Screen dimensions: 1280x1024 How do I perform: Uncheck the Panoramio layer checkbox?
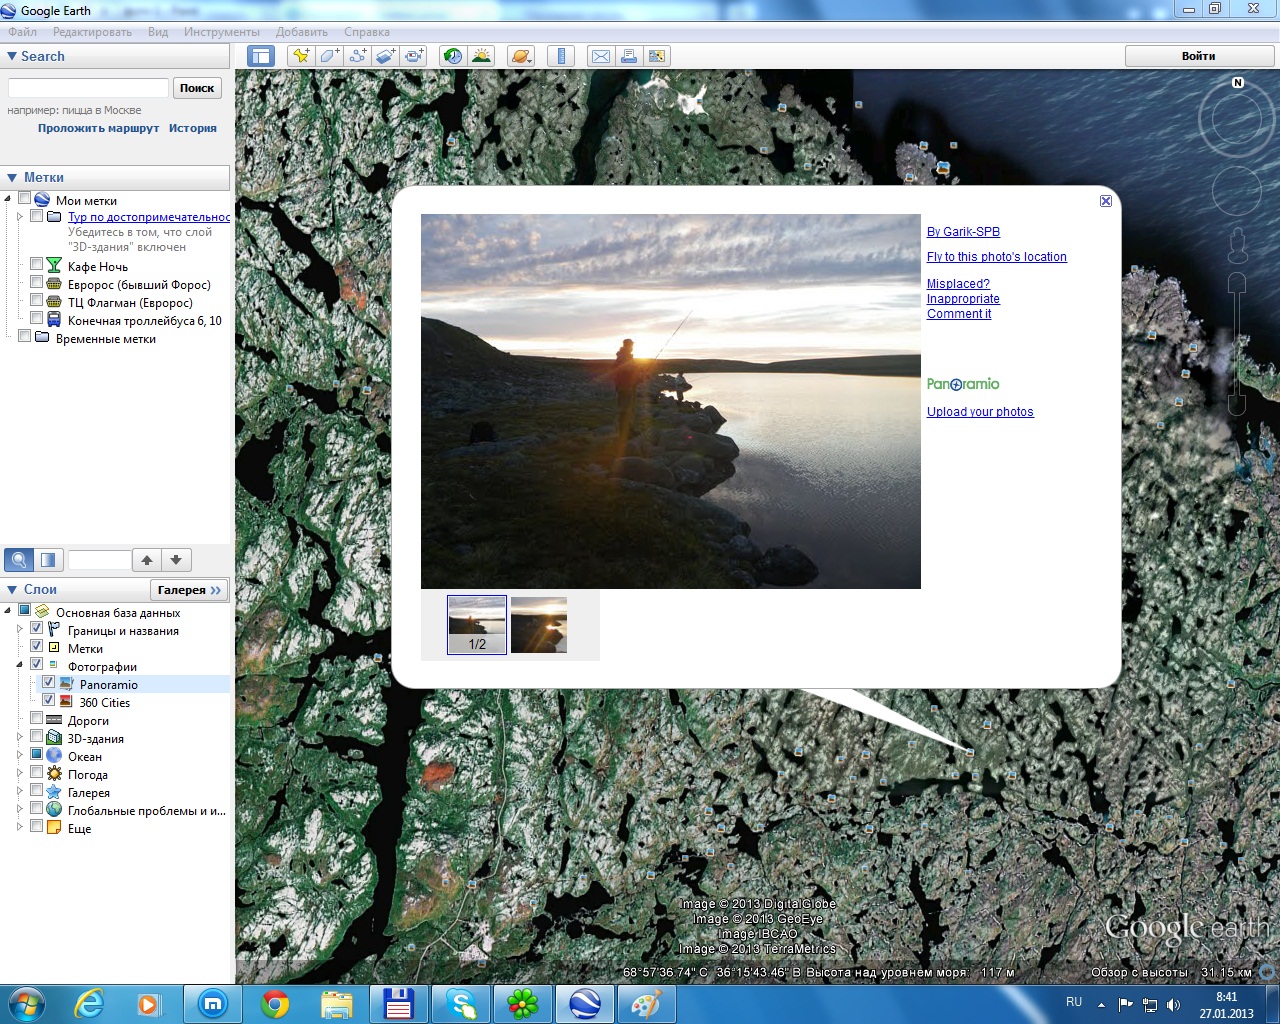[x=48, y=683]
